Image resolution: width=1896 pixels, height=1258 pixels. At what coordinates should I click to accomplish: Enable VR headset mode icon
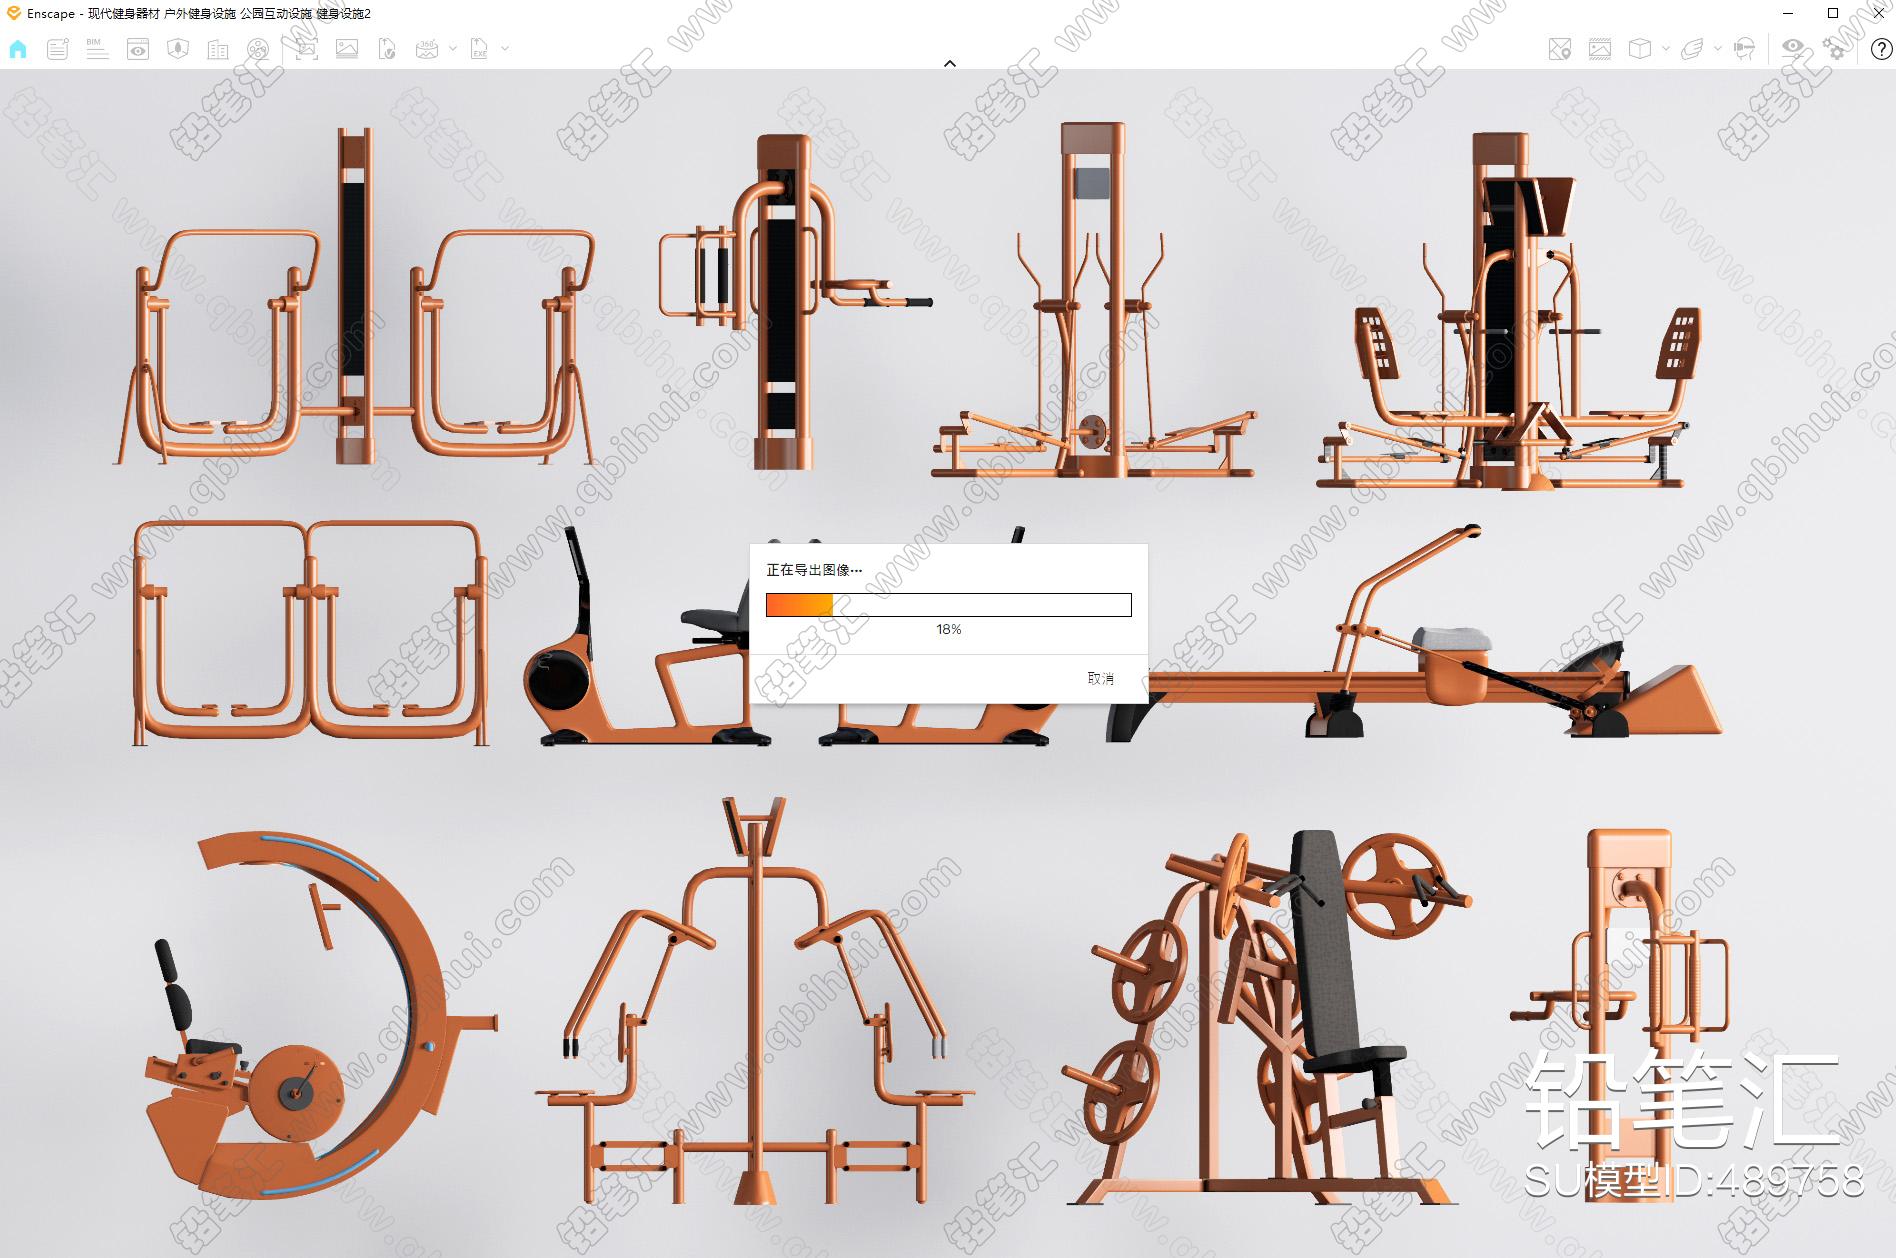1744,49
